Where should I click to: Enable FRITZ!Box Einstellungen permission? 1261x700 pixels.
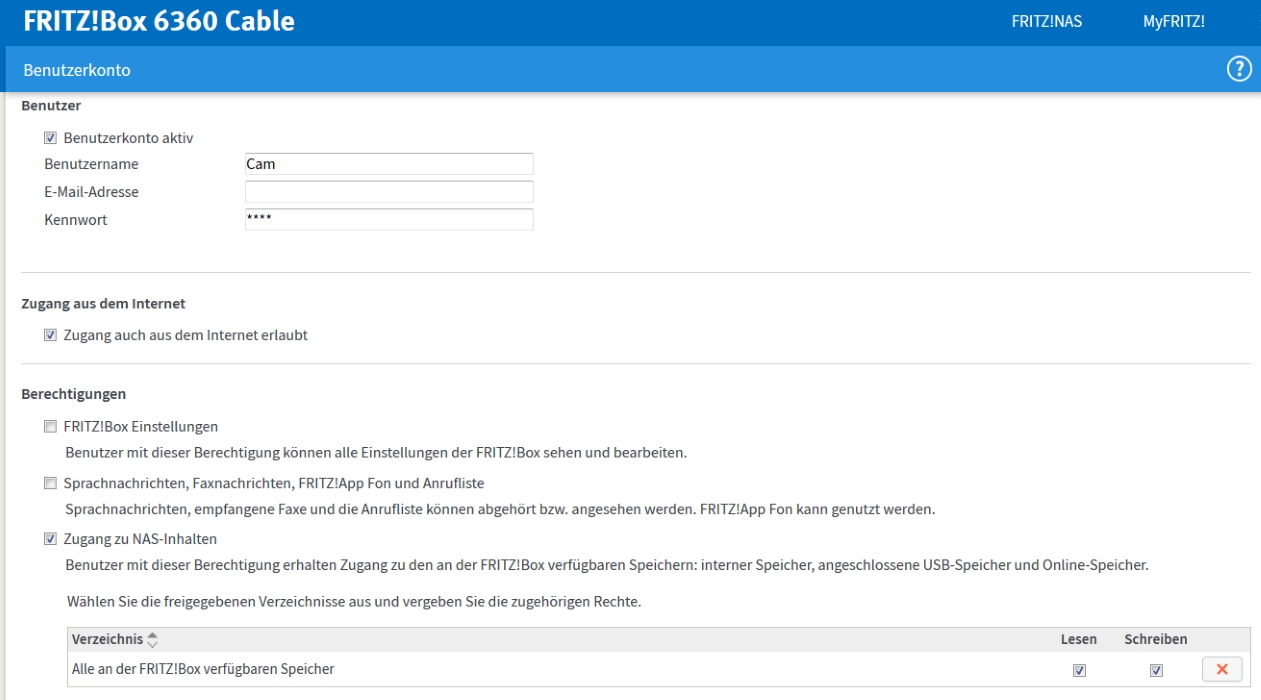(50, 427)
